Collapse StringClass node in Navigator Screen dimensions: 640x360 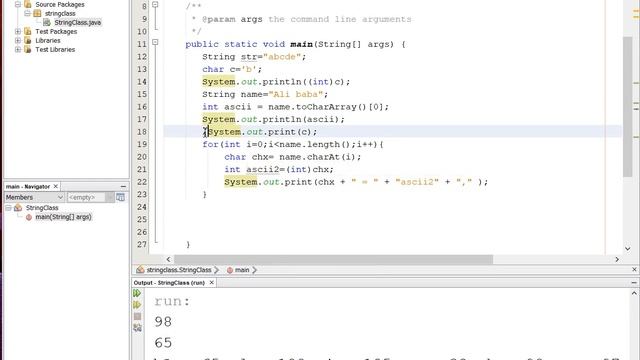[8, 208]
